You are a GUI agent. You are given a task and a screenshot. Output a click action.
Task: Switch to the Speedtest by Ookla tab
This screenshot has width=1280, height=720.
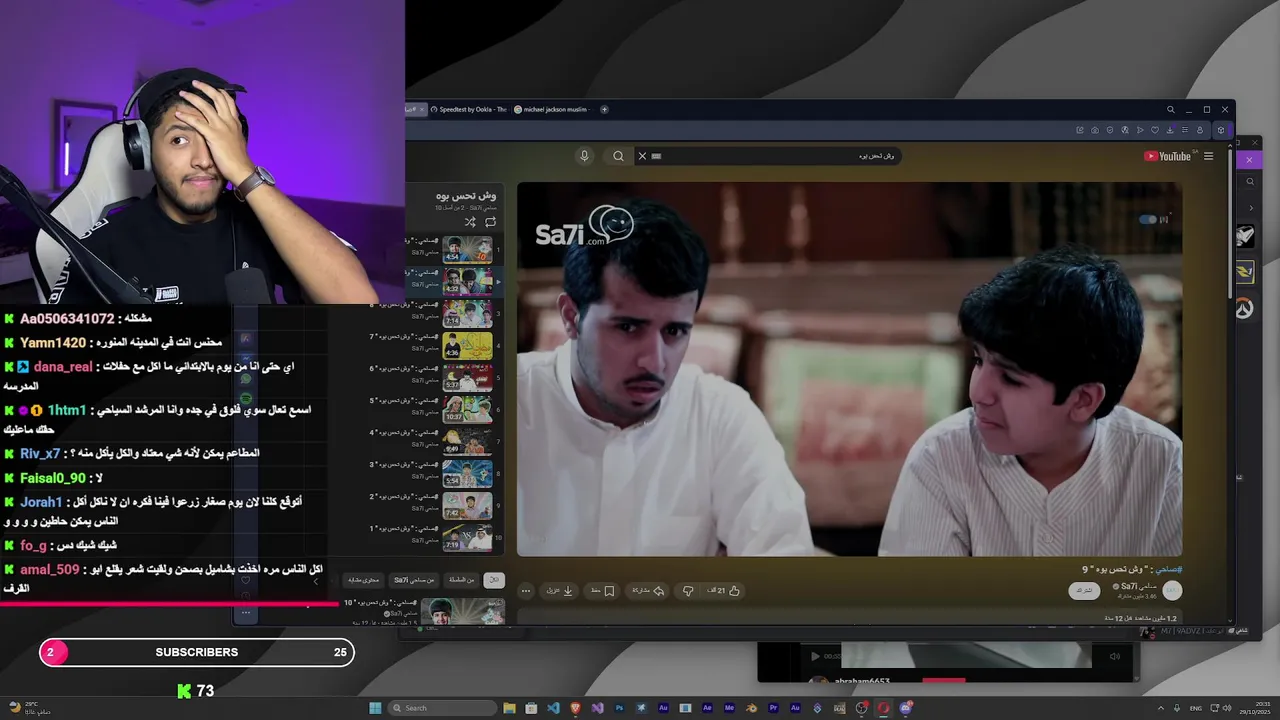[469, 109]
